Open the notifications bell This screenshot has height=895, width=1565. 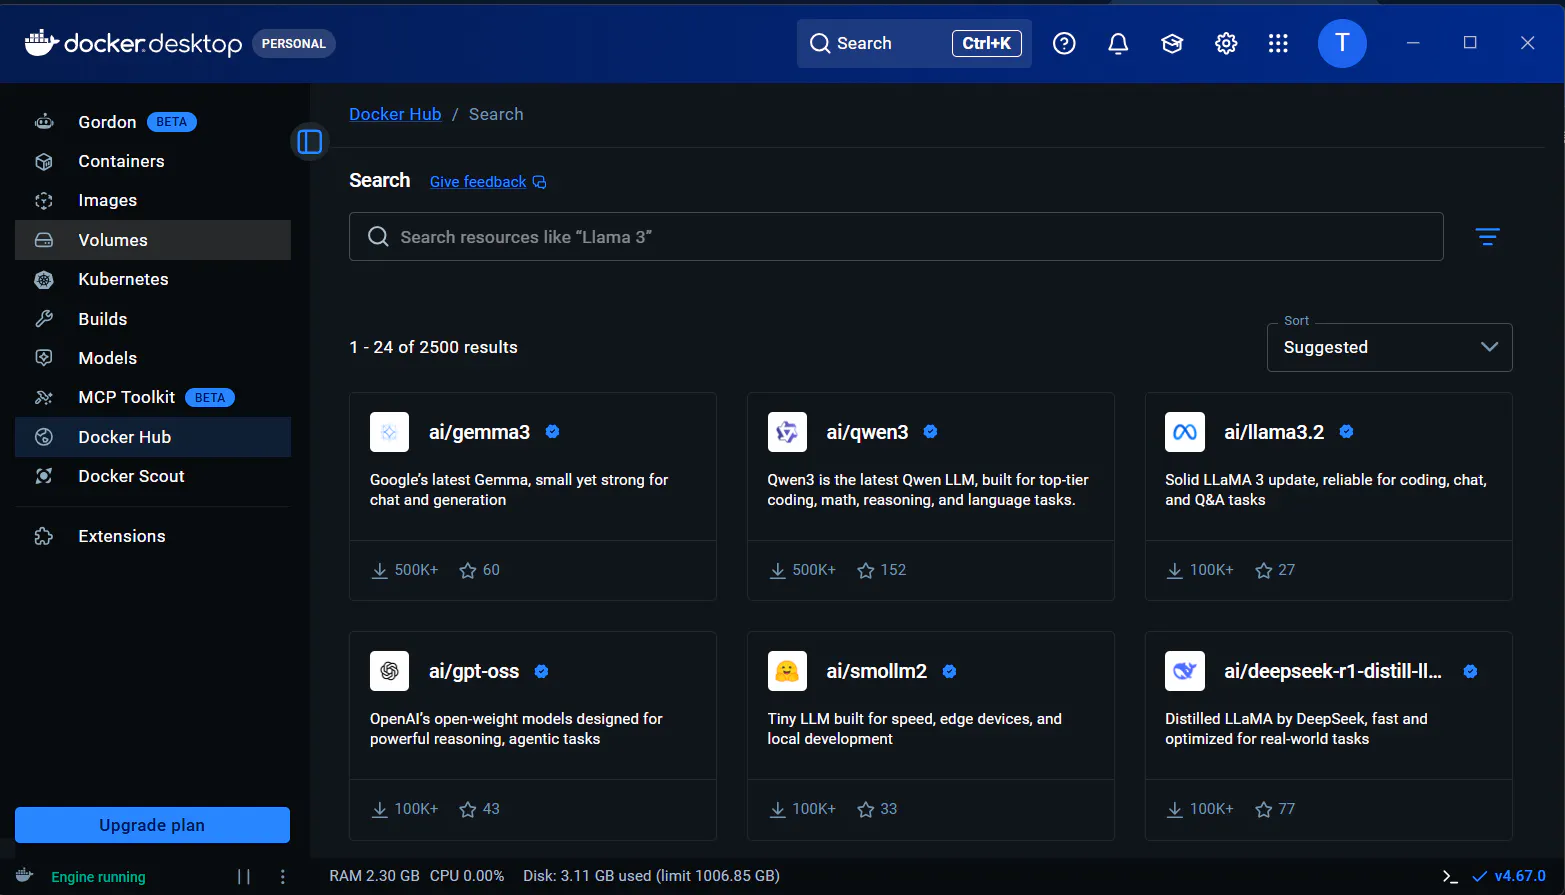(x=1118, y=43)
